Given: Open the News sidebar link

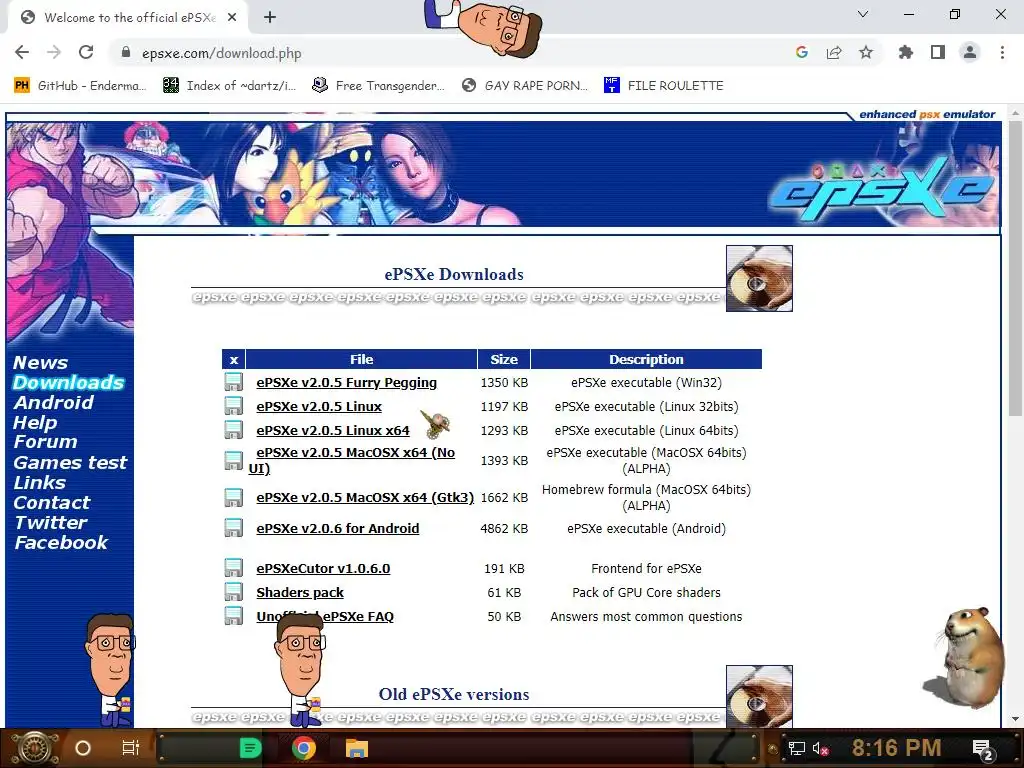Looking at the screenshot, I should point(40,362).
